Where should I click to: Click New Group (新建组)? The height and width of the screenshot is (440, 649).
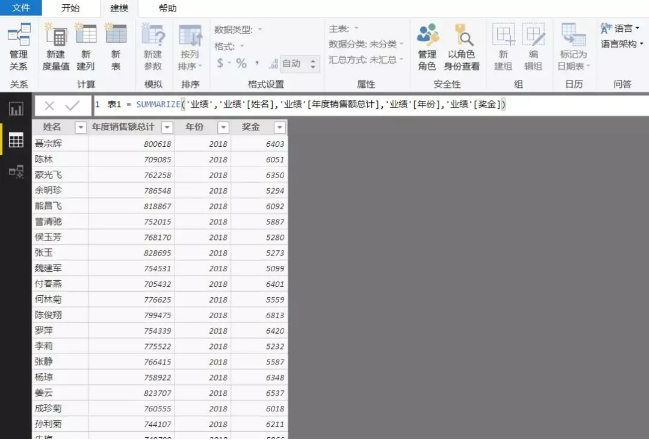tap(503, 47)
